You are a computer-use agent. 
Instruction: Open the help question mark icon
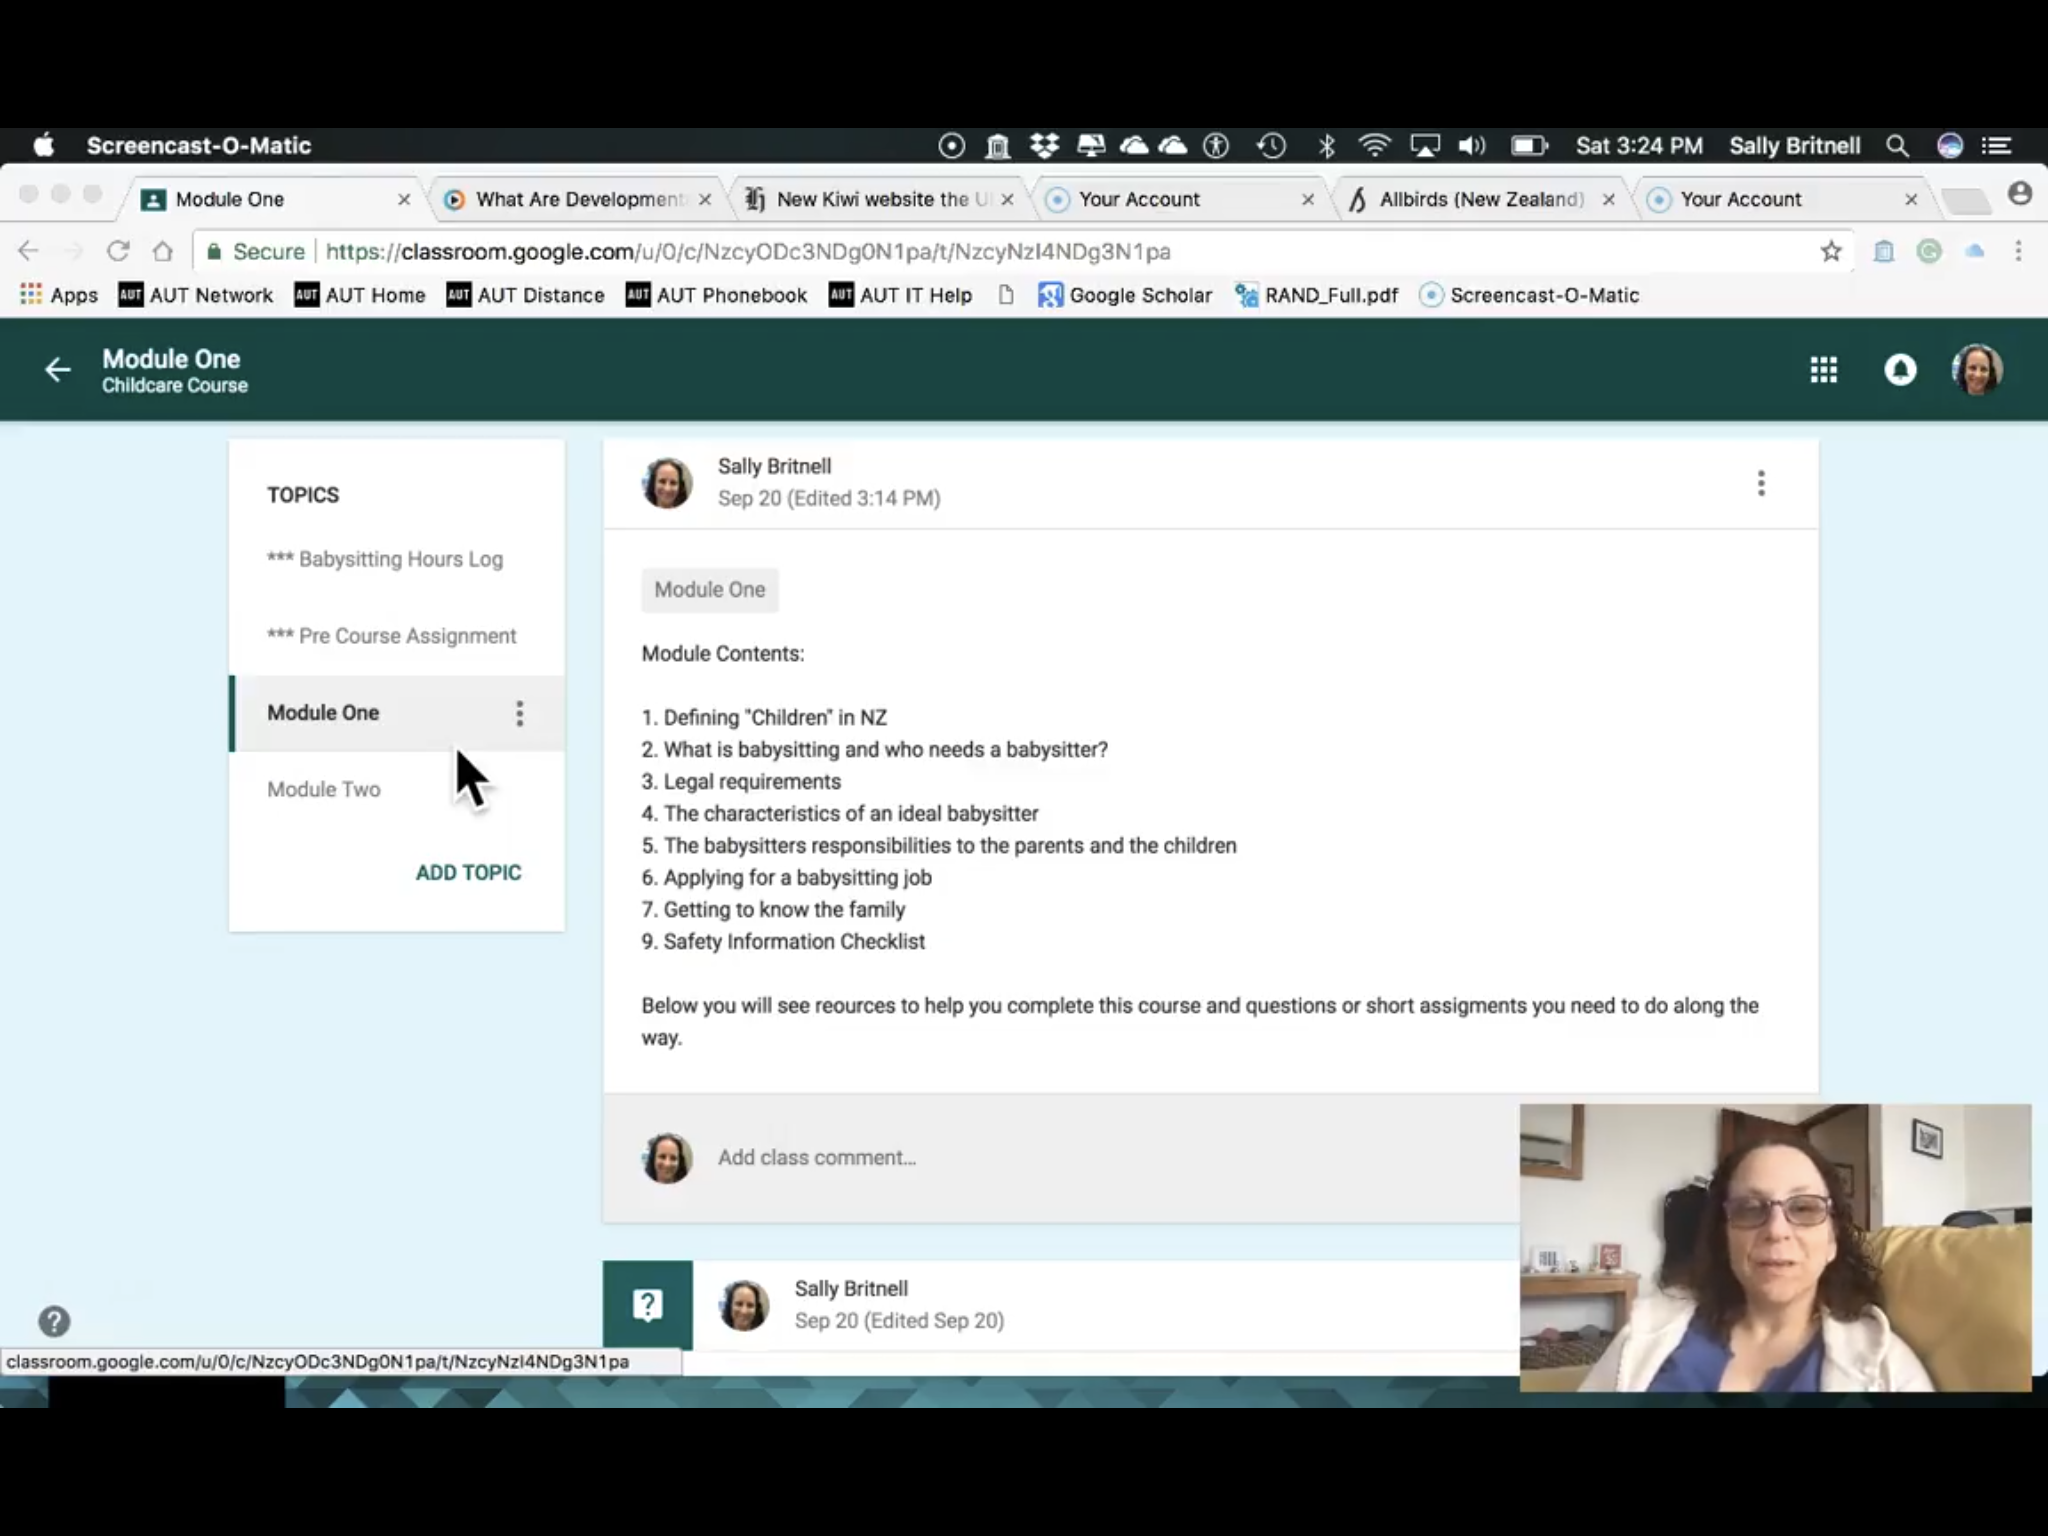(x=54, y=1321)
